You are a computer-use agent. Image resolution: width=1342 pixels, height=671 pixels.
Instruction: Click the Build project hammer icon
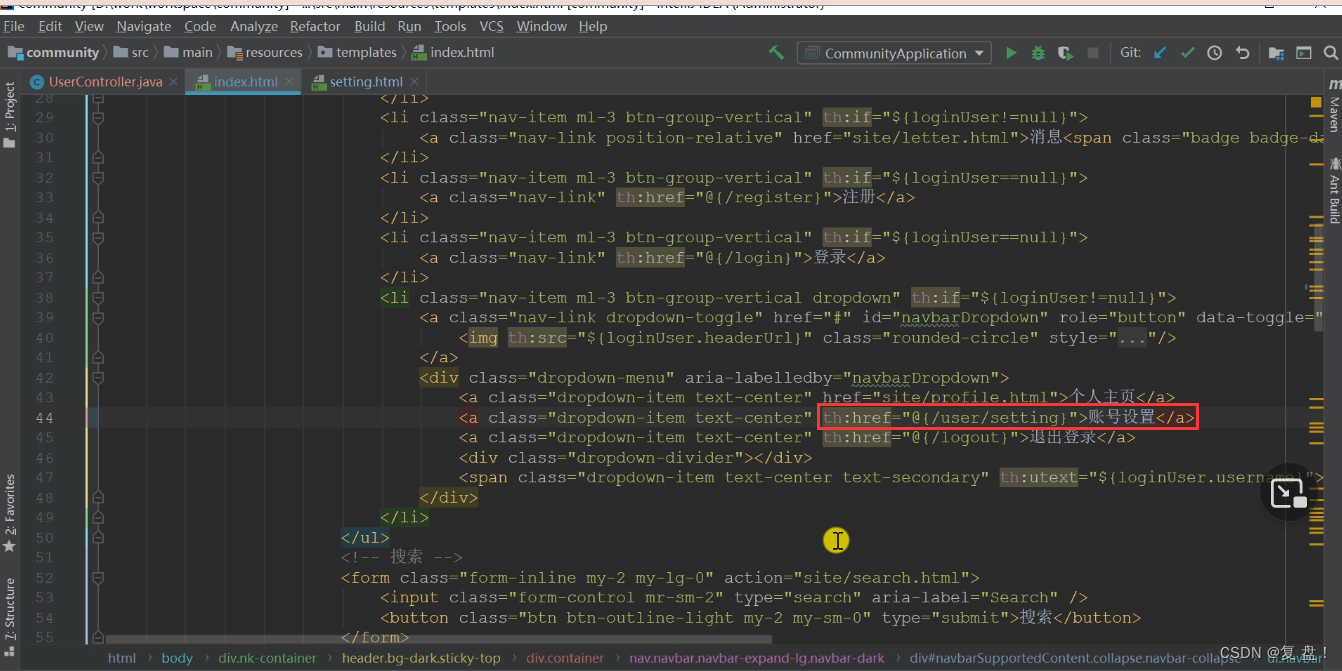pos(776,53)
